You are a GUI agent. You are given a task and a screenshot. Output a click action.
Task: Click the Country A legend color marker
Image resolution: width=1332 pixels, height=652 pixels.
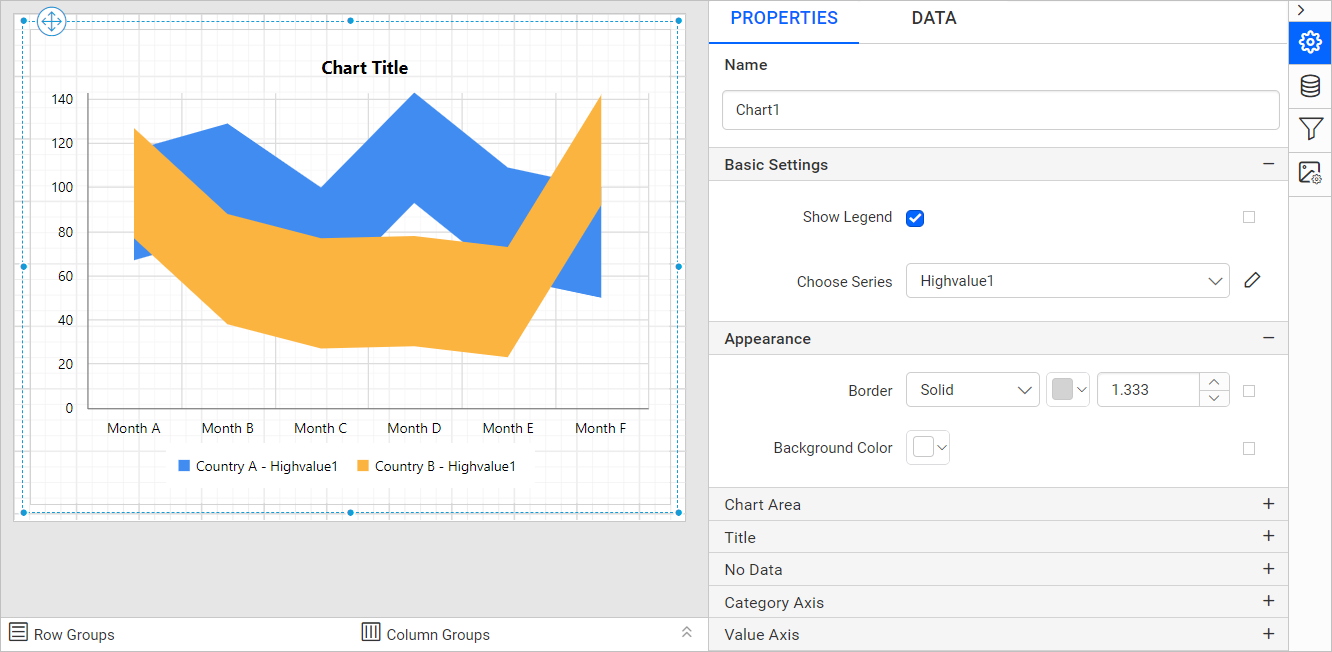pos(184,466)
